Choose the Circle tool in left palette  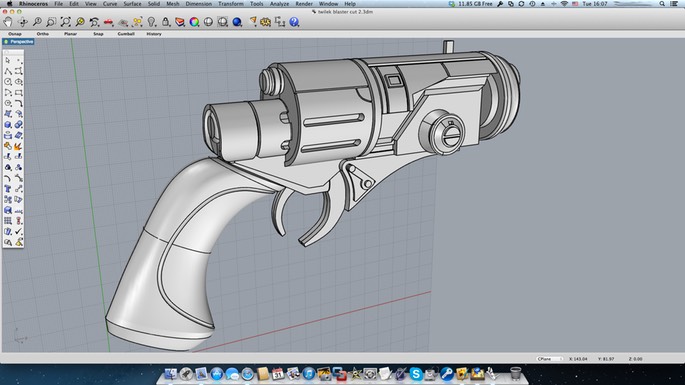click(x=8, y=82)
